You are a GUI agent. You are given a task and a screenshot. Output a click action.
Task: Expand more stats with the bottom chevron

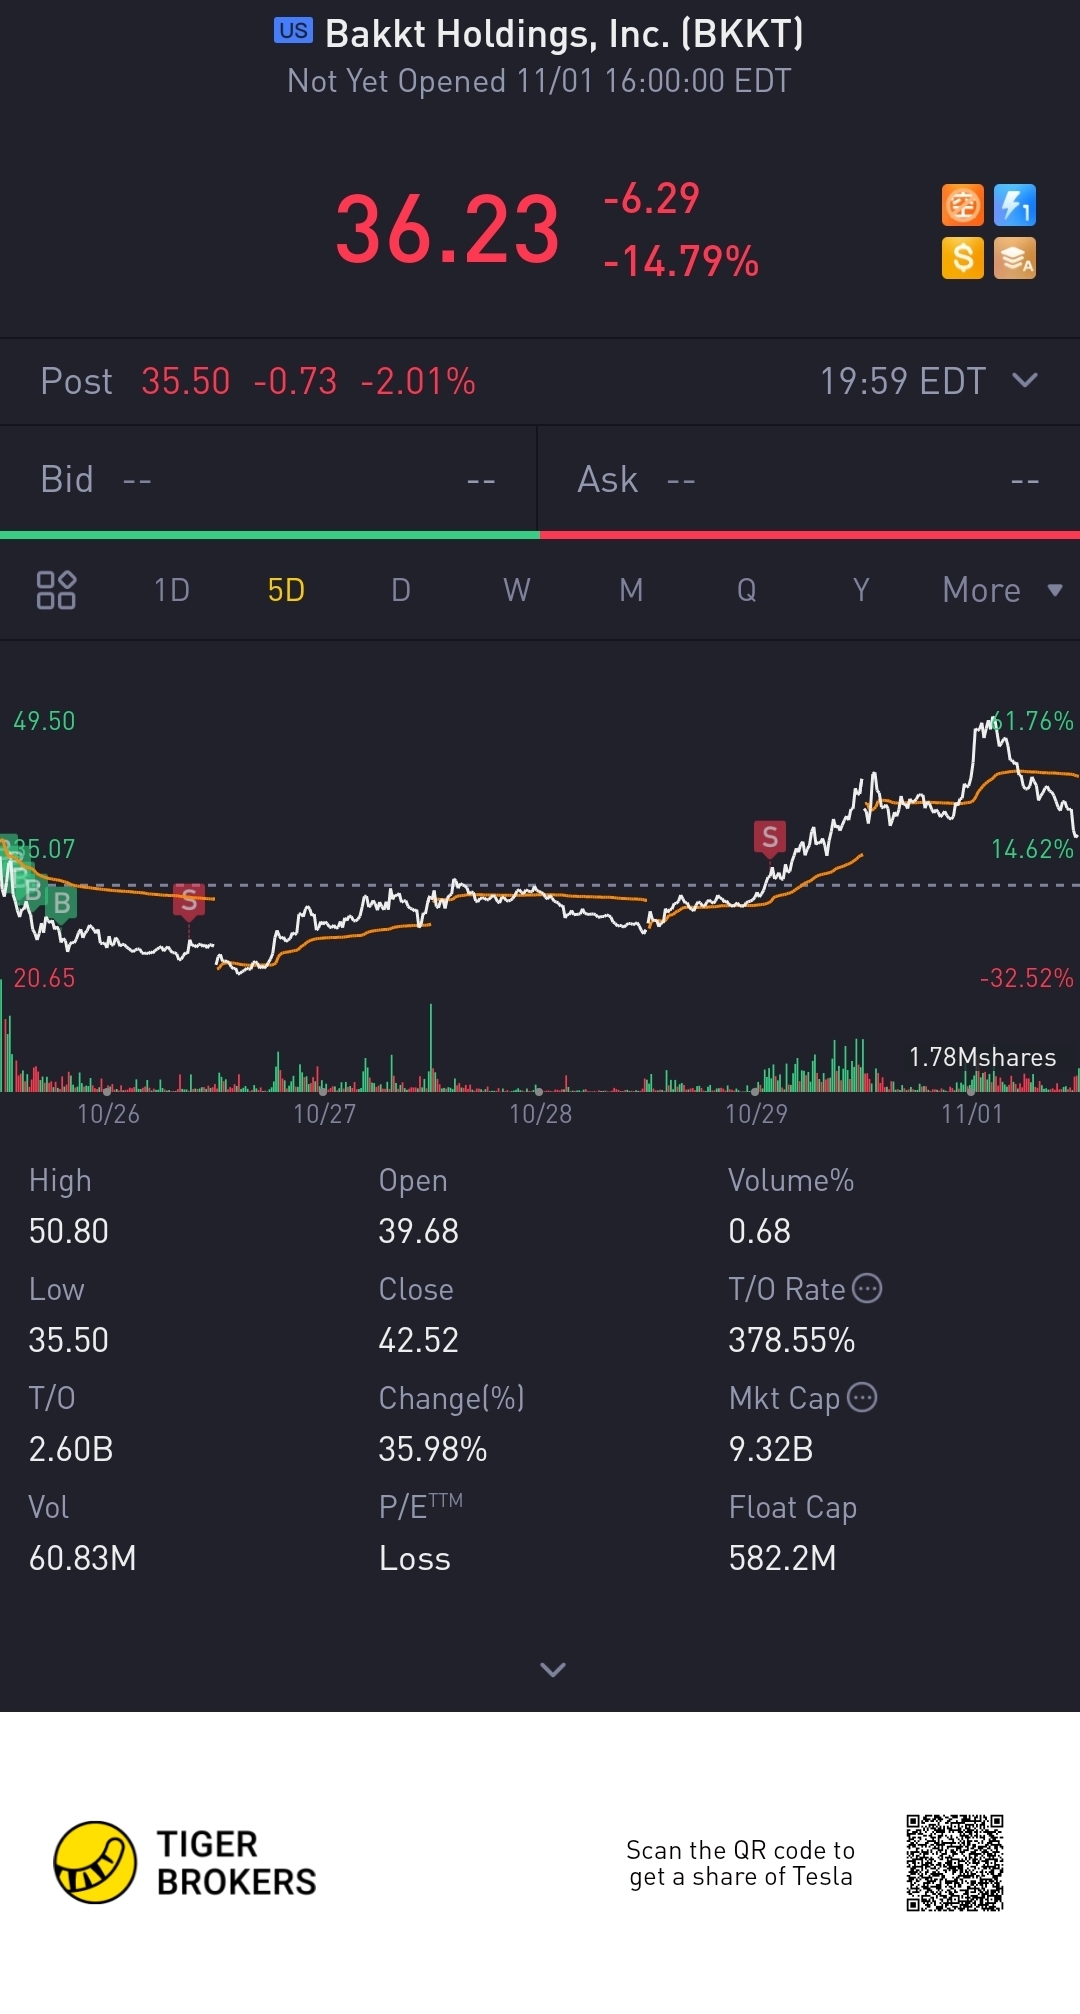pos(553,1669)
